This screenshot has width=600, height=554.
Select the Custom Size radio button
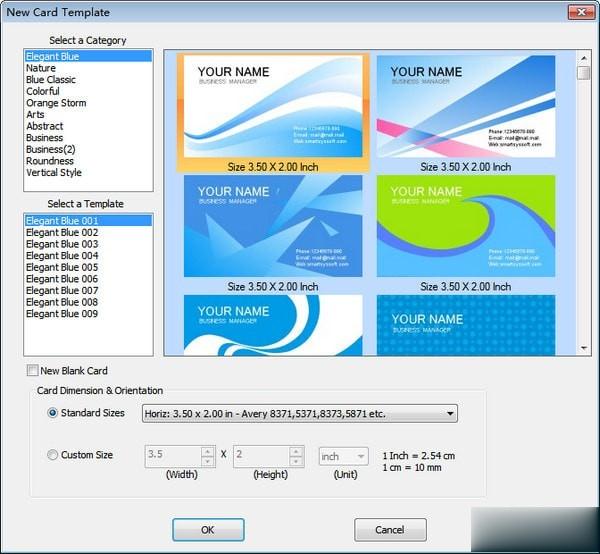pyautogui.click(x=52, y=455)
